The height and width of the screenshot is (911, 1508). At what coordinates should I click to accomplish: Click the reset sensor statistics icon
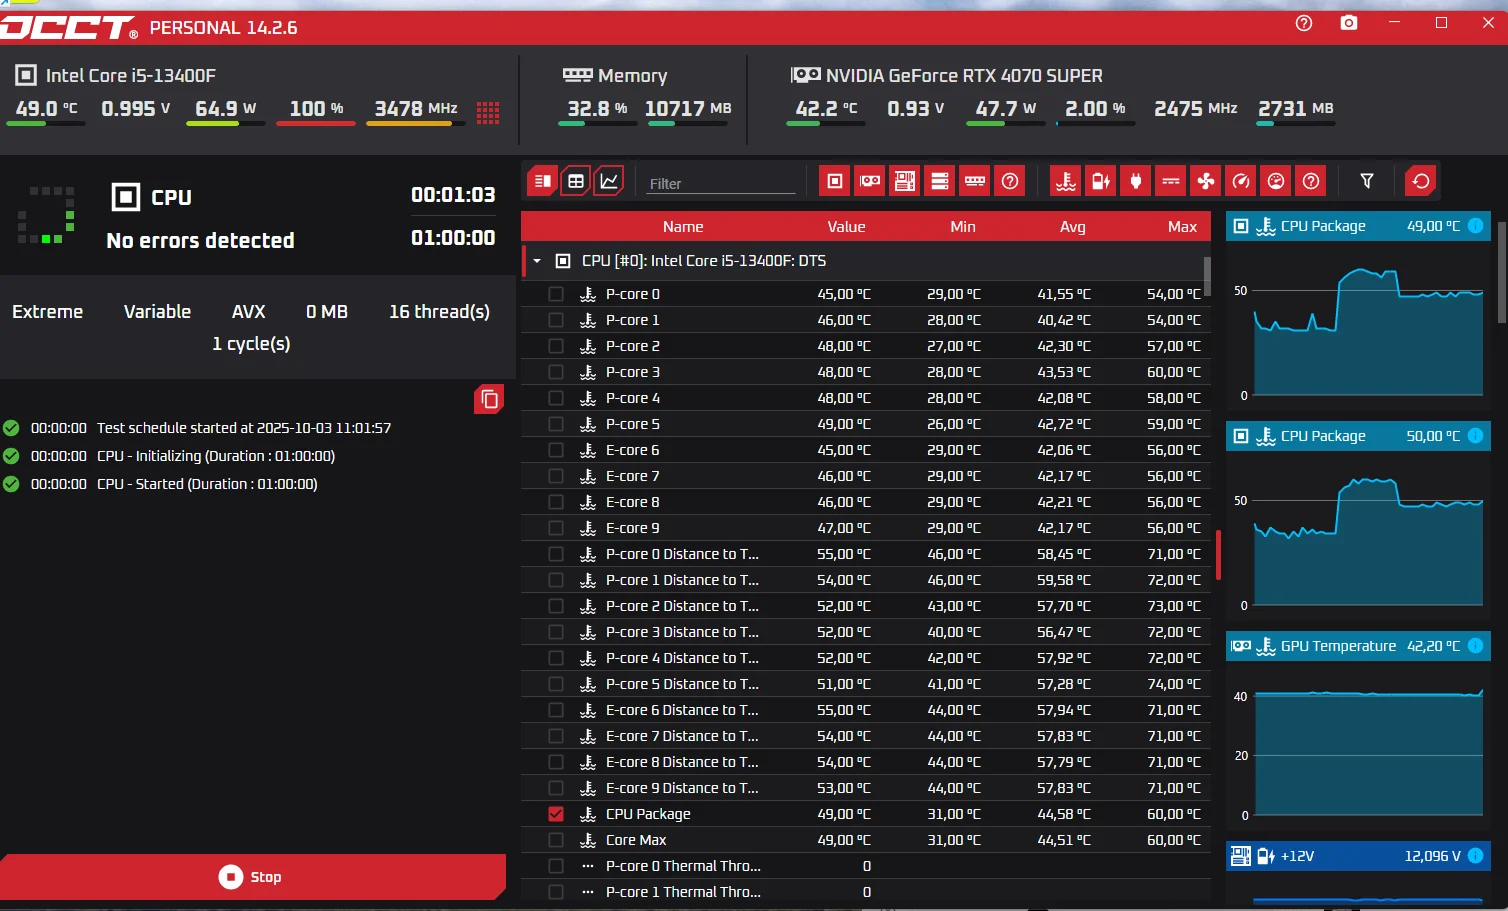tap(1420, 181)
